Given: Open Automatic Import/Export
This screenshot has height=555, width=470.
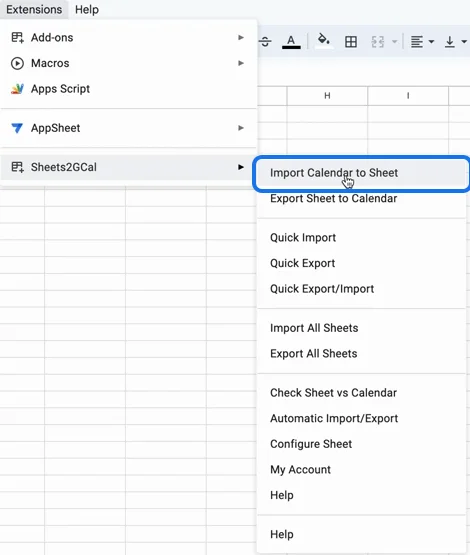Looking at the screenshot, I should pyautogui.click(x=361, y=418).
